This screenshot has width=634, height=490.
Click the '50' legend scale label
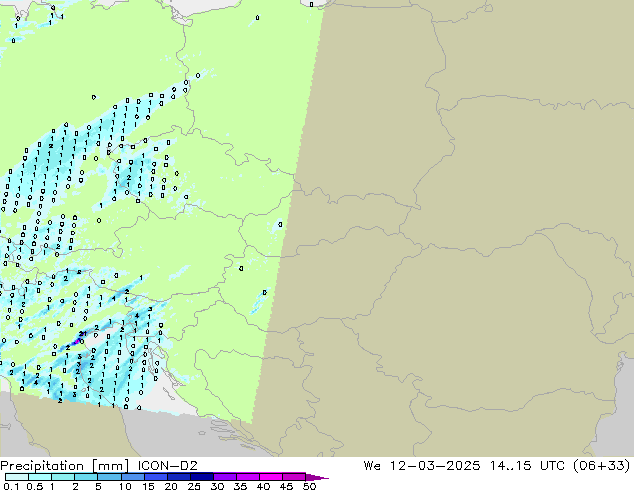pyautogui.click(x=309, y=486)
